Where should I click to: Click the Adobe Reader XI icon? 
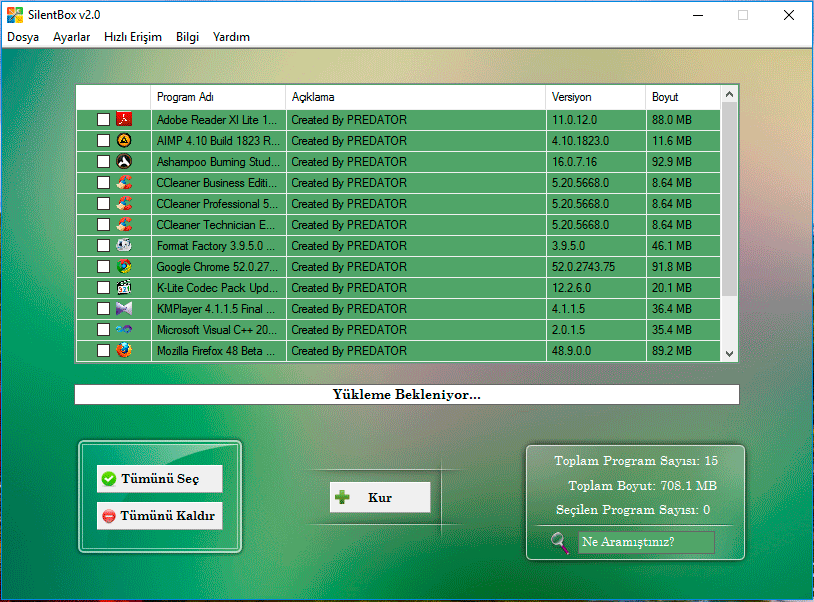click(x=124, y=120)
